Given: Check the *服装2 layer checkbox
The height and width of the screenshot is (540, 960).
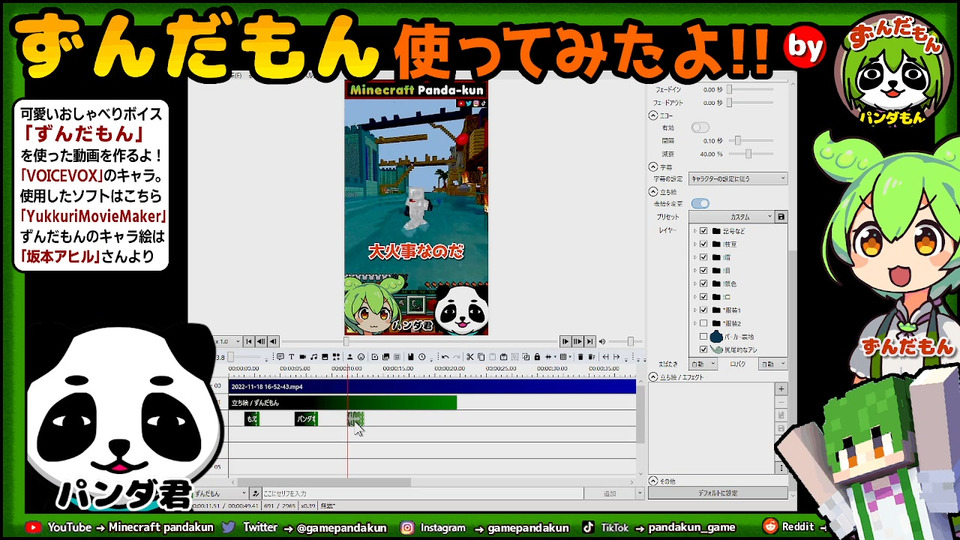Looking at the screenshot, I should click(703, 323).
